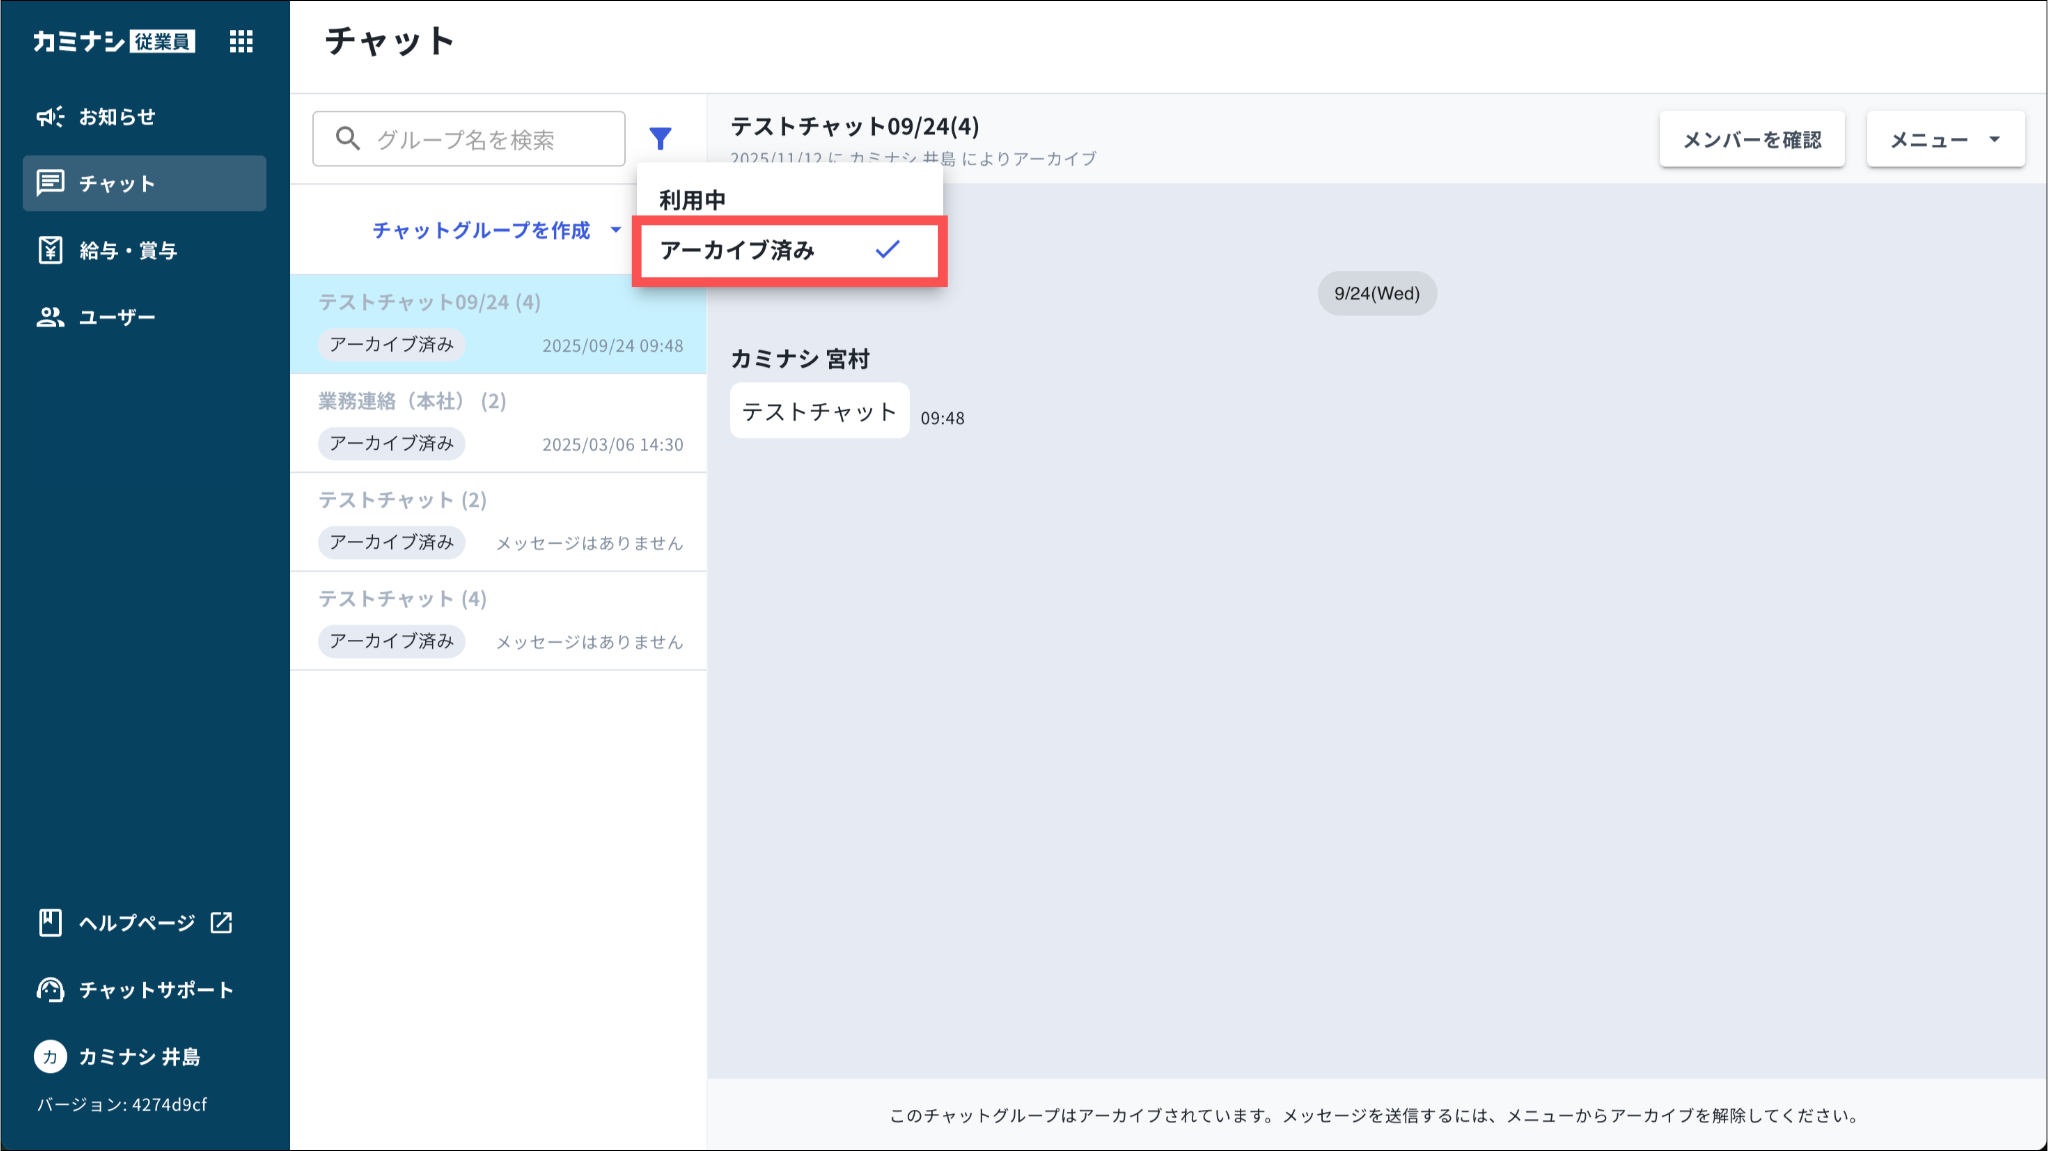The height and width of the screenshot is (1151, 2048).
Task: Click the お知らせ megaphone icon
Action: 50,117
